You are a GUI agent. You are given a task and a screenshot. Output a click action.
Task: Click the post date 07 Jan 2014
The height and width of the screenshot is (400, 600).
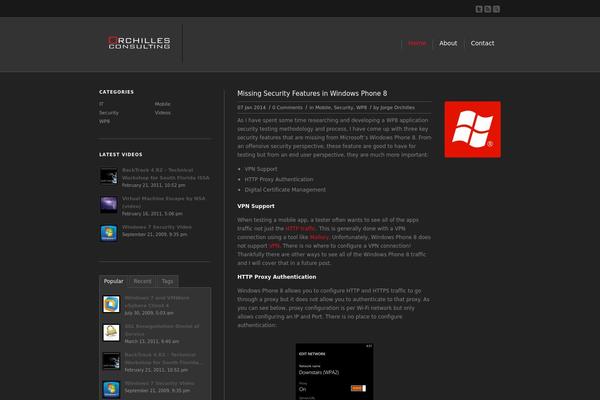point(251,108)
